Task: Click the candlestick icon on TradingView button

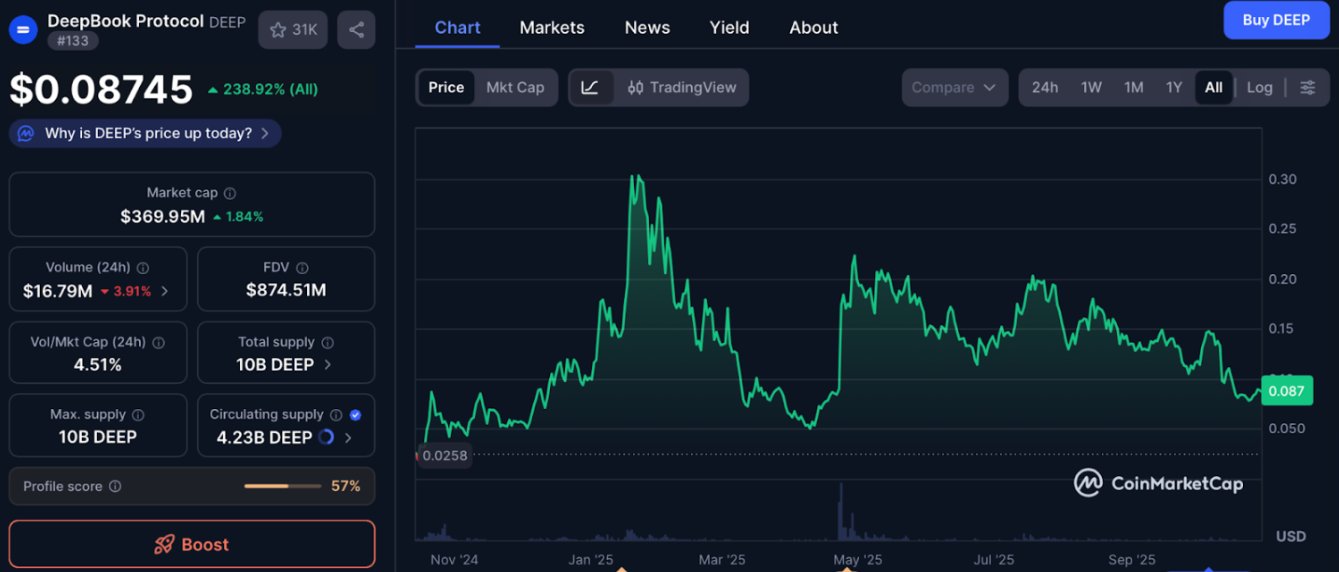Action: [635, 88]
